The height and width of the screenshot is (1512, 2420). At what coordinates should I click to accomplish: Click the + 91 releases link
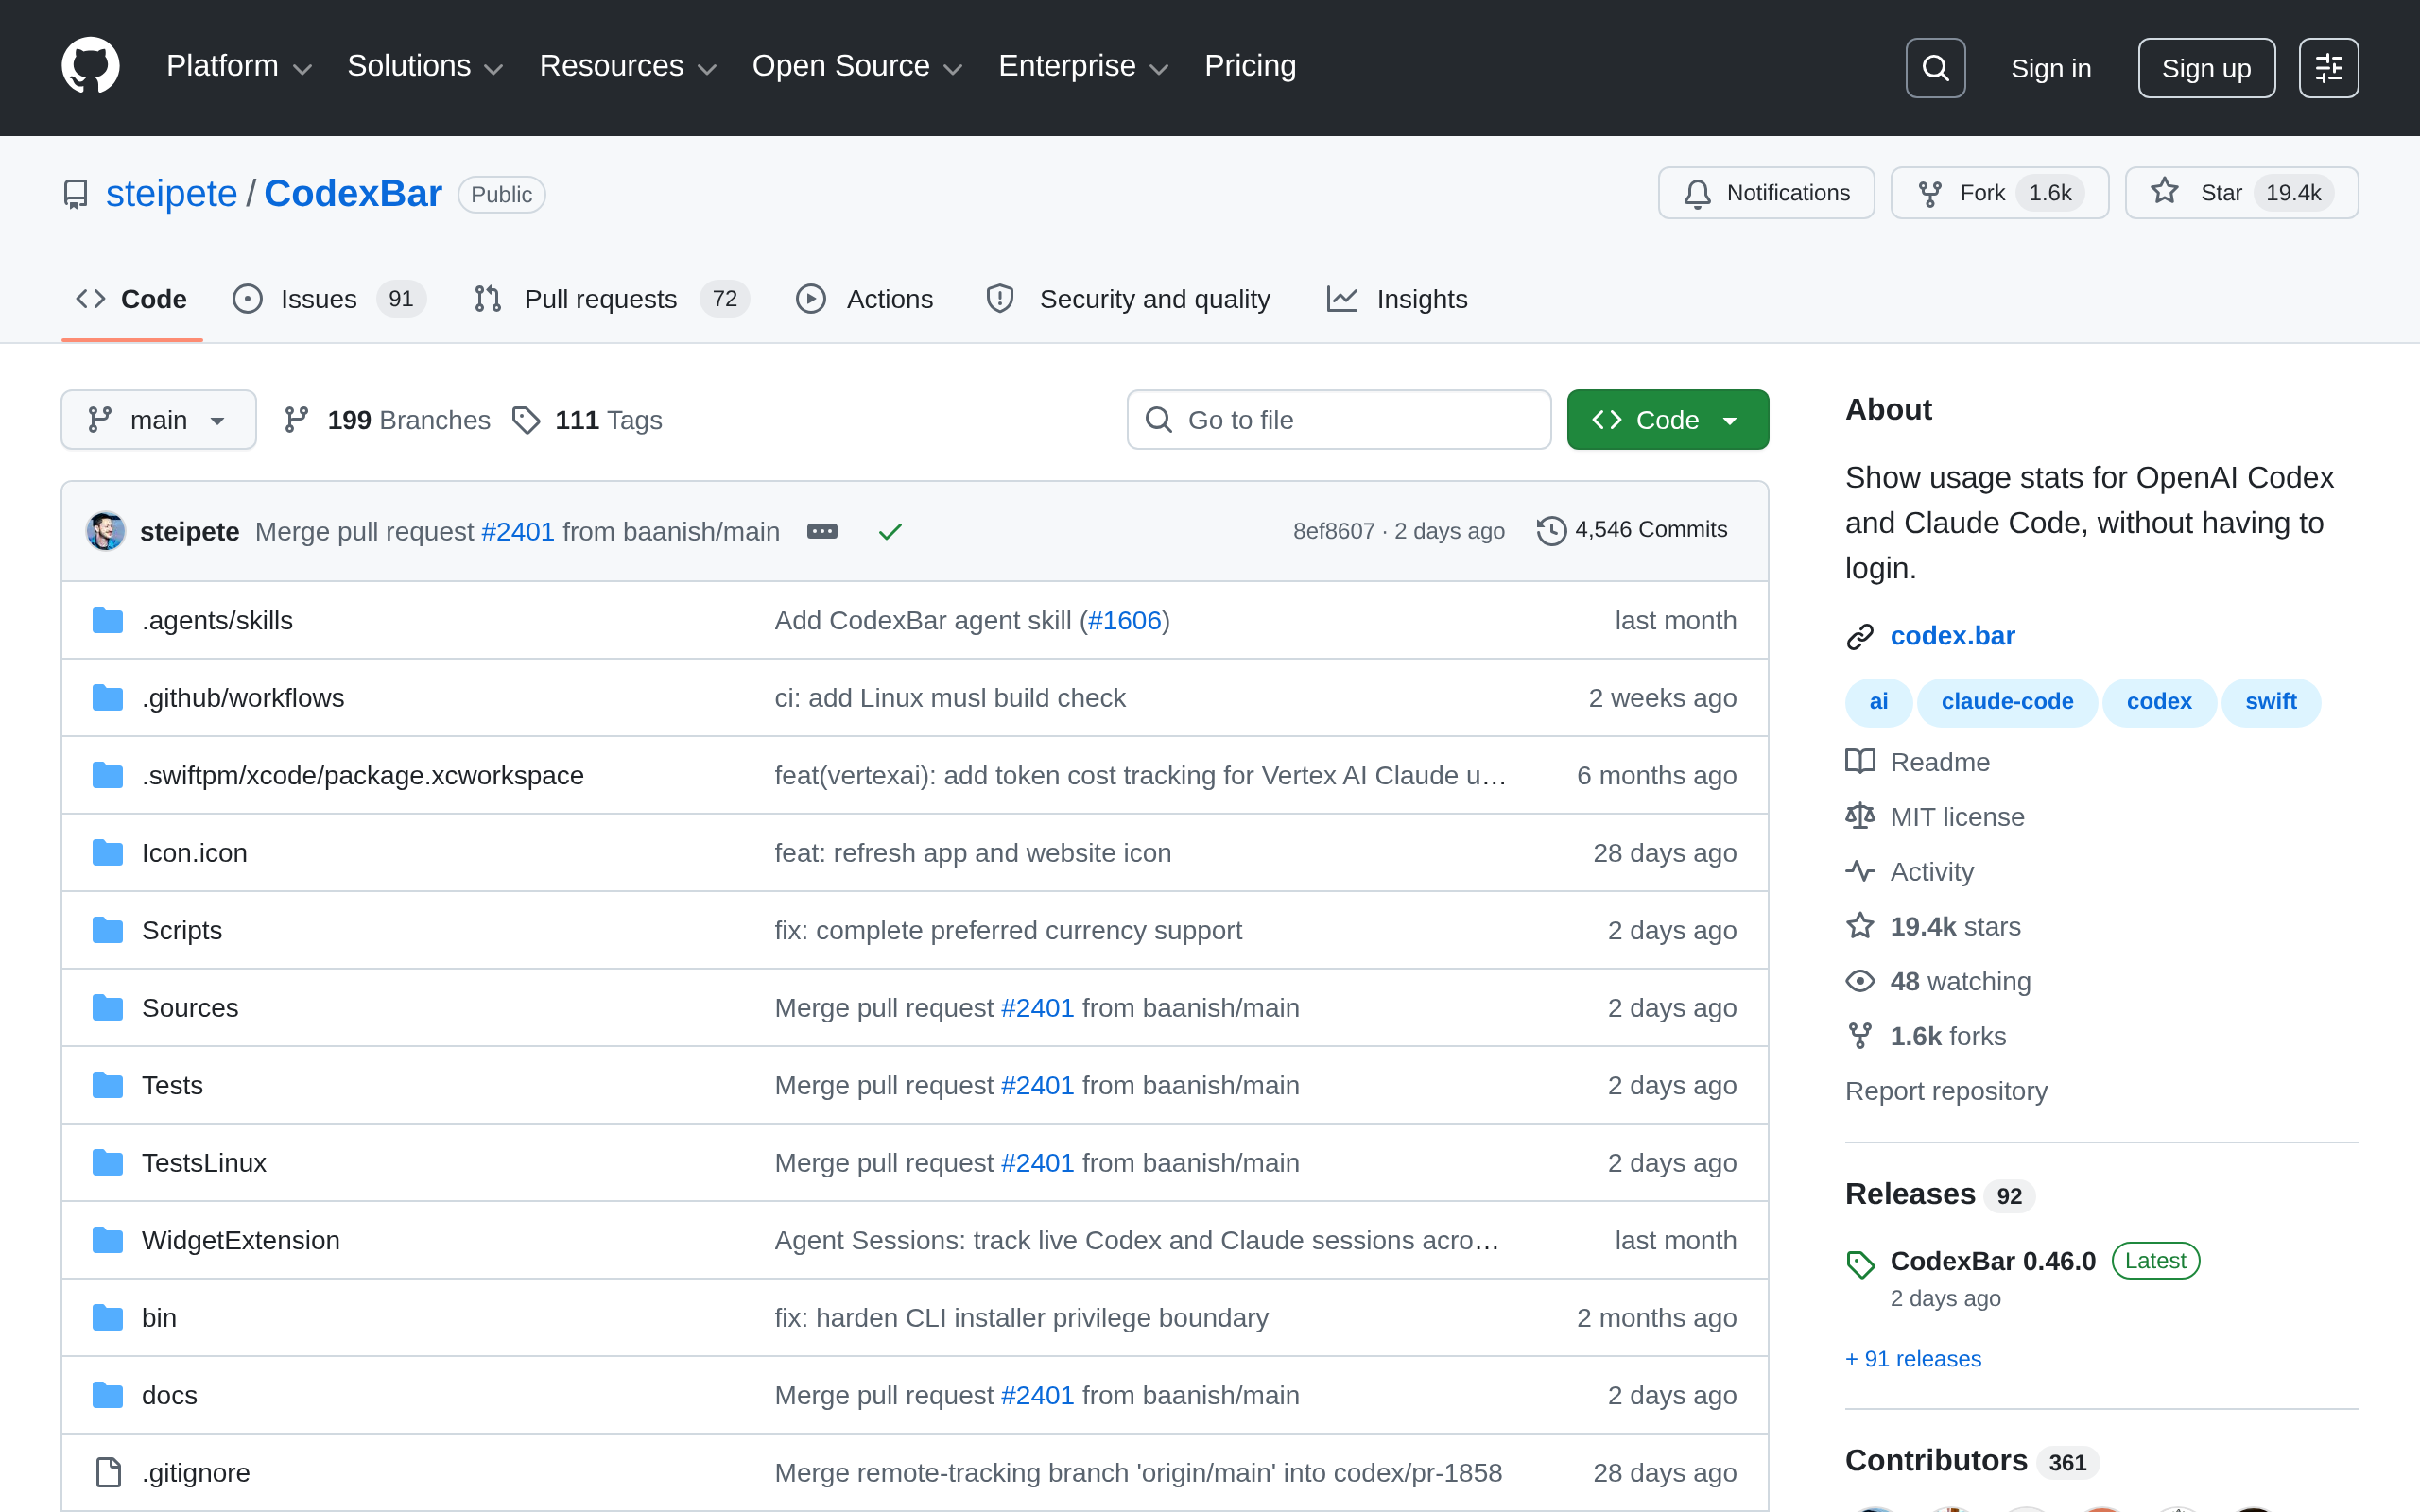tap(1913, 1359)
